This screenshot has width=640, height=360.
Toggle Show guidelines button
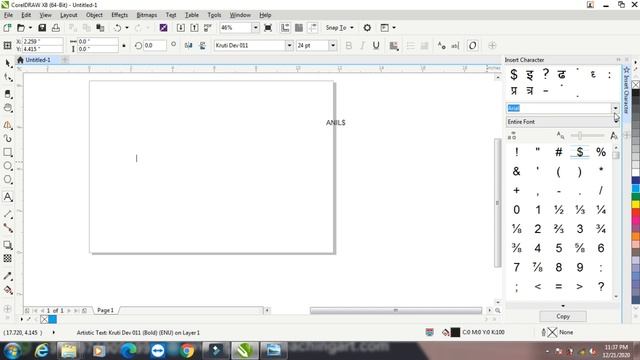click(313, 28)
